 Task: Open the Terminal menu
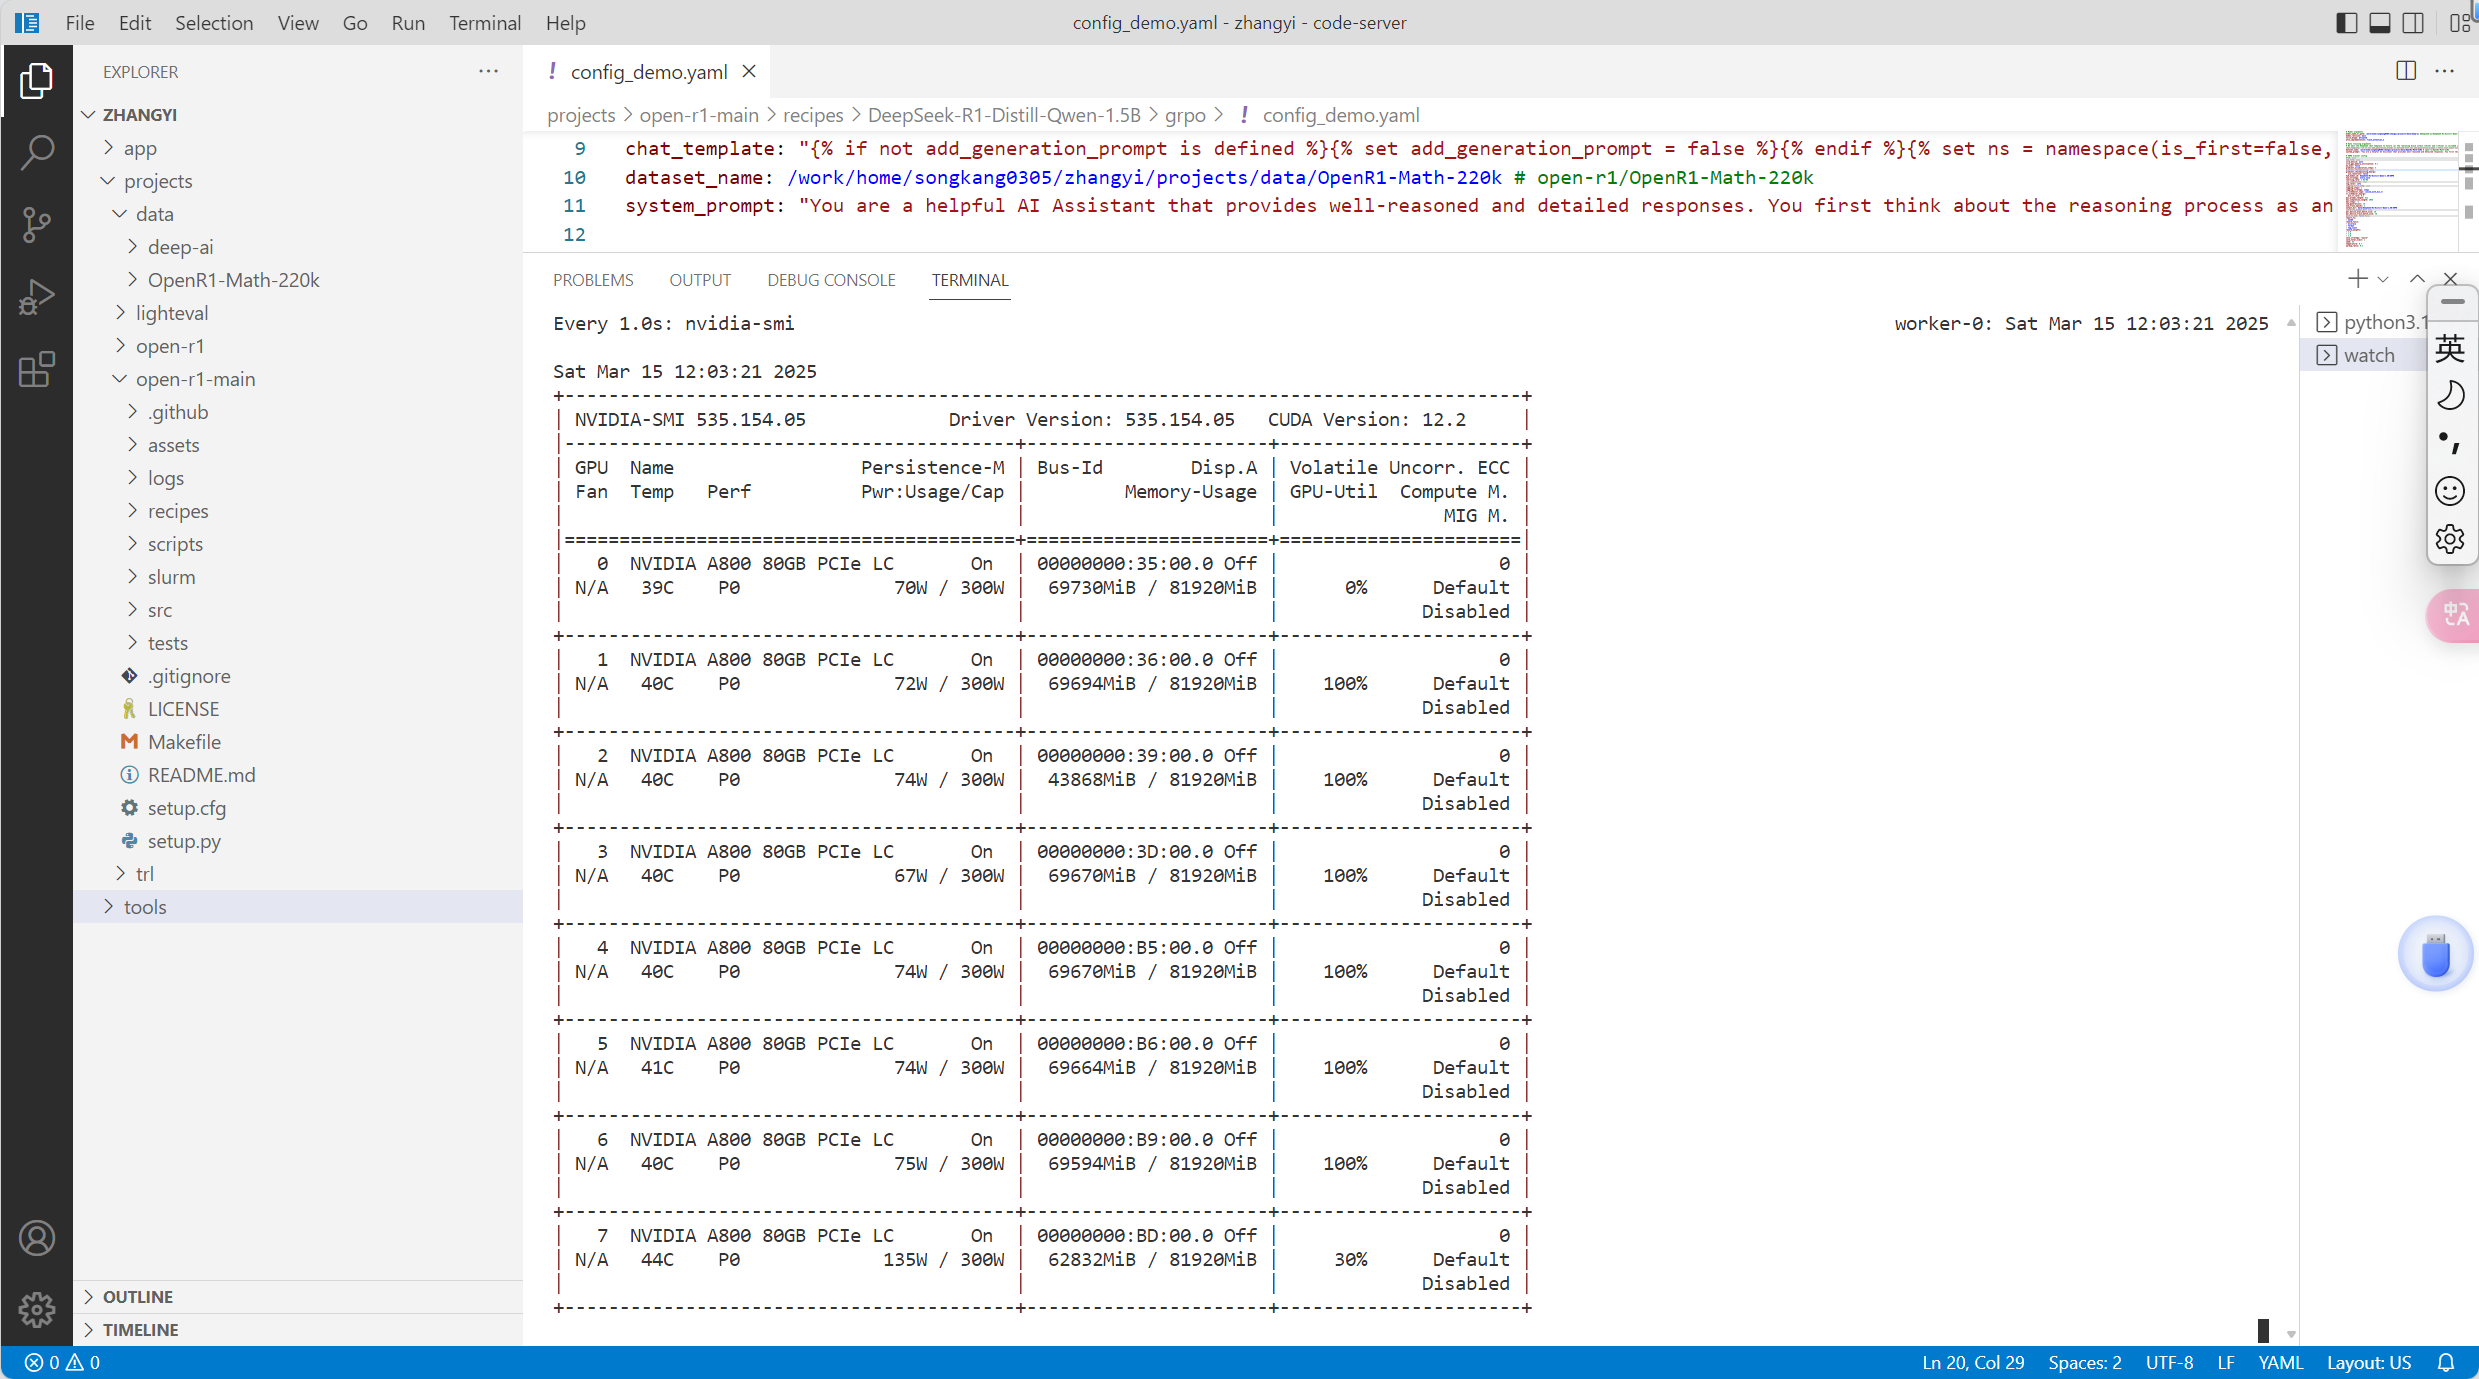coord(484,22)
